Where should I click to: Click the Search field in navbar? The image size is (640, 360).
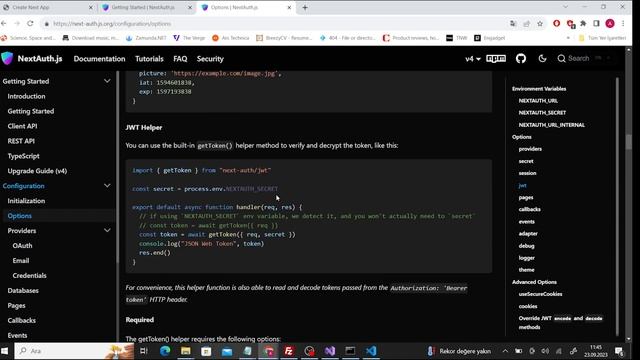pyautogui.click(x=584, y=58)
